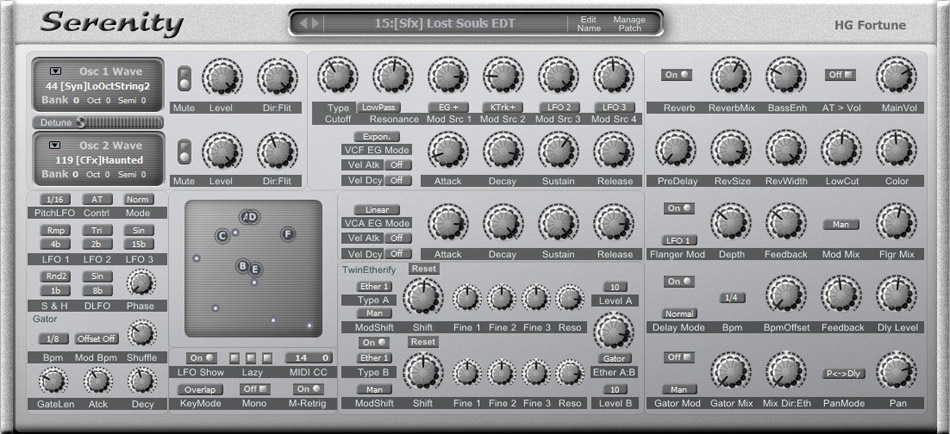
Task: Click the Osc 1 Level knob
Action: 222,78
